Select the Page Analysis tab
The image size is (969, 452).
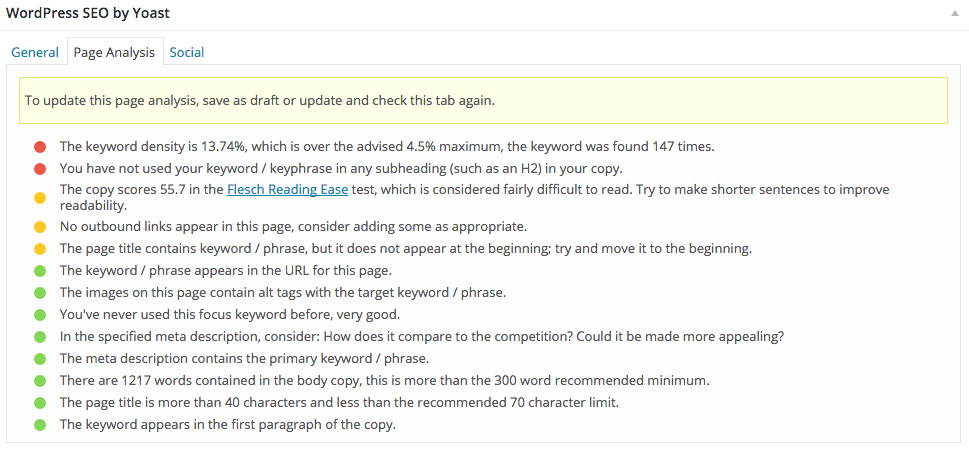click(x=114, y=52)
